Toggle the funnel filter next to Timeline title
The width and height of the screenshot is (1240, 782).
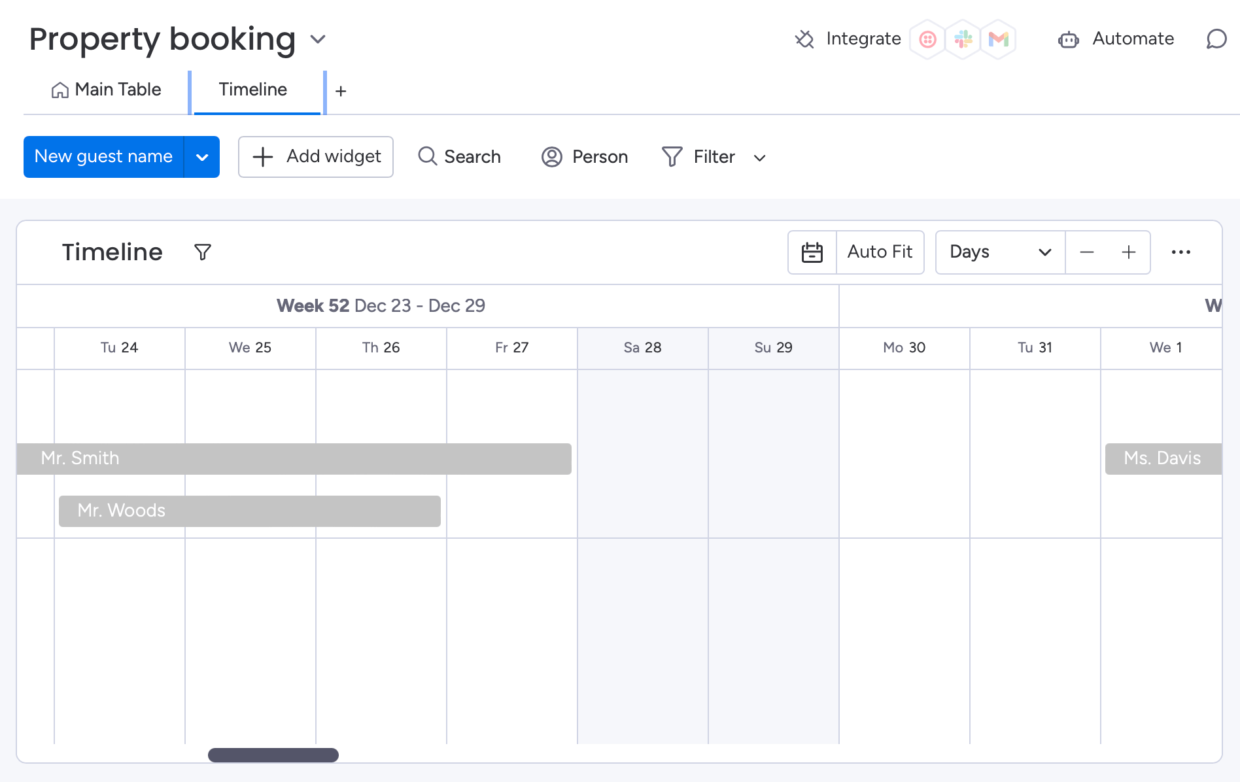[x=202, y=252]
